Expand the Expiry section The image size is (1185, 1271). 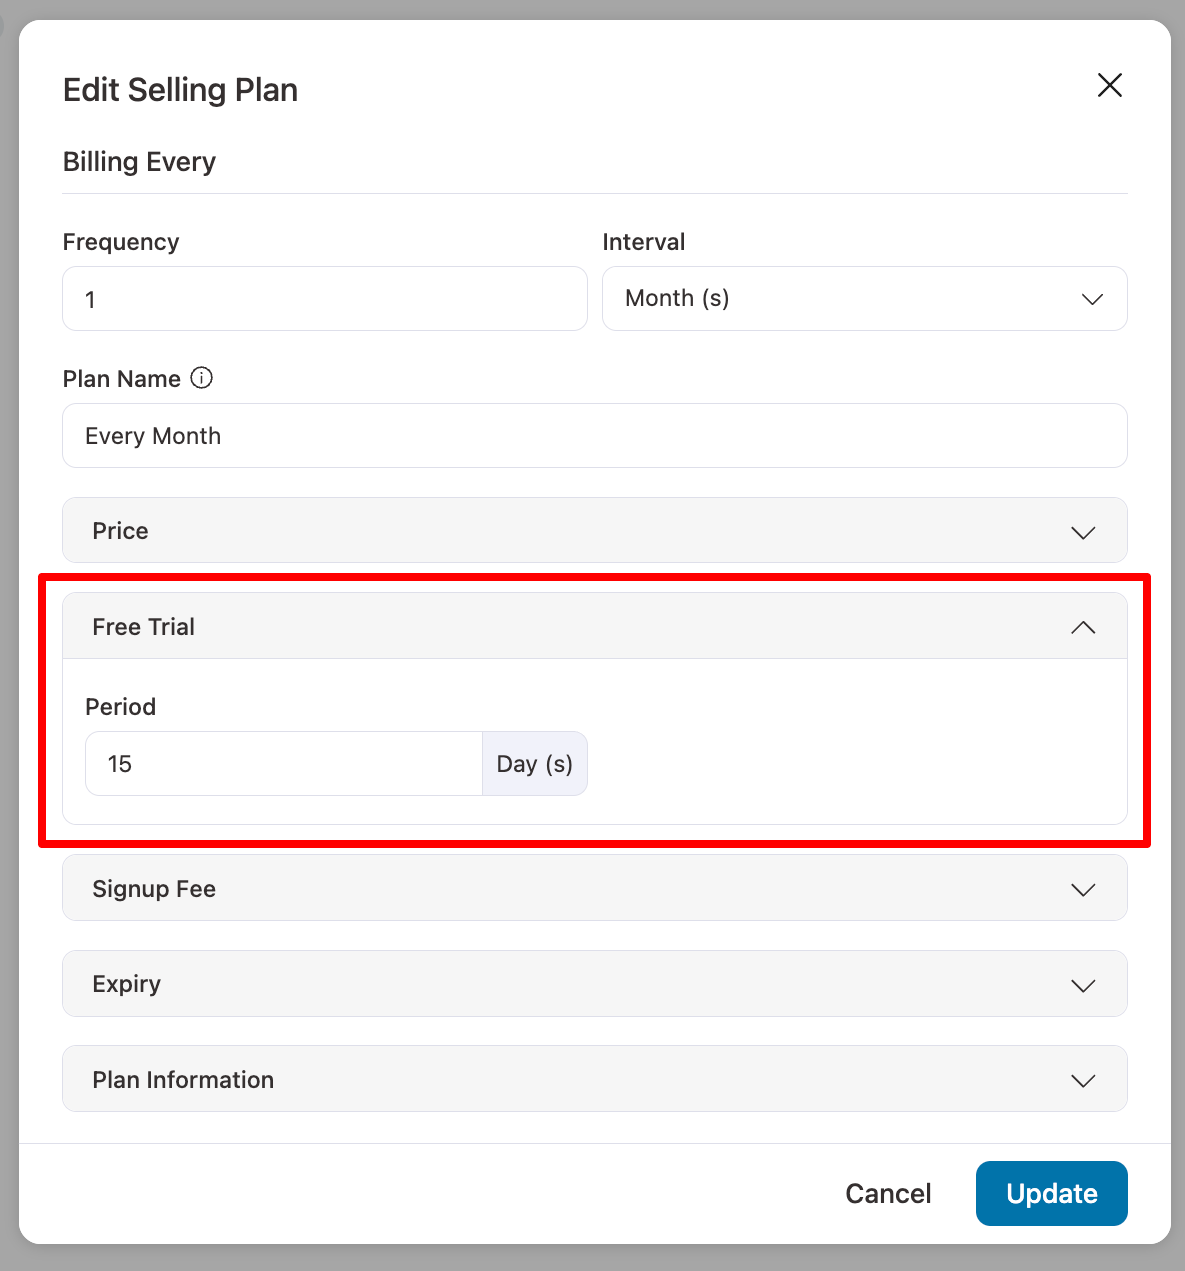pos(594,984)
